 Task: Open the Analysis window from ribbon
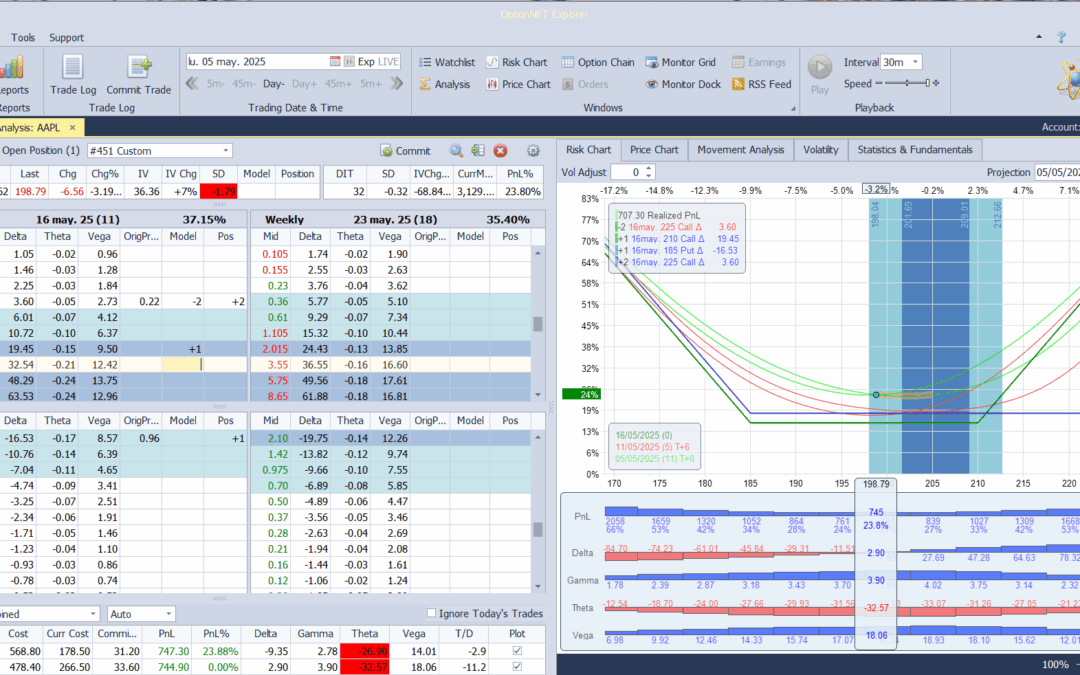pos(444,84)
